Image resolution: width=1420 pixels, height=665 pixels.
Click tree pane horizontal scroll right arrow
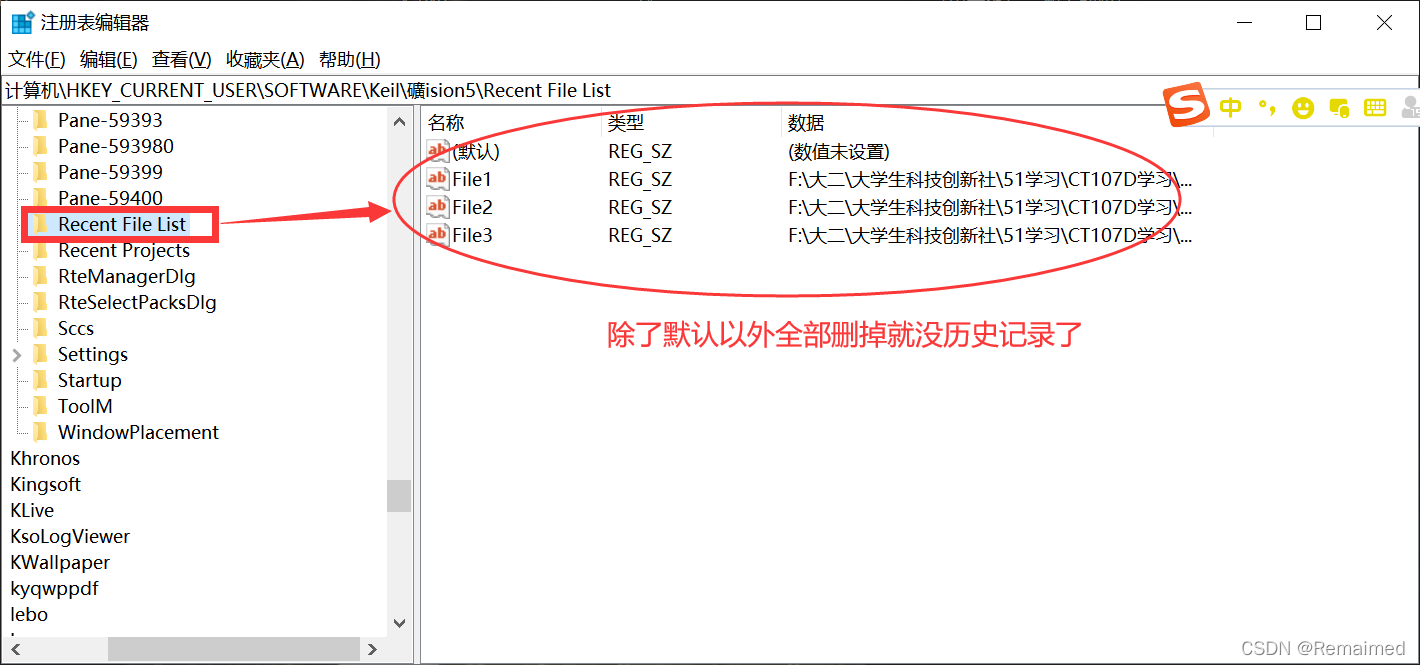372,649
